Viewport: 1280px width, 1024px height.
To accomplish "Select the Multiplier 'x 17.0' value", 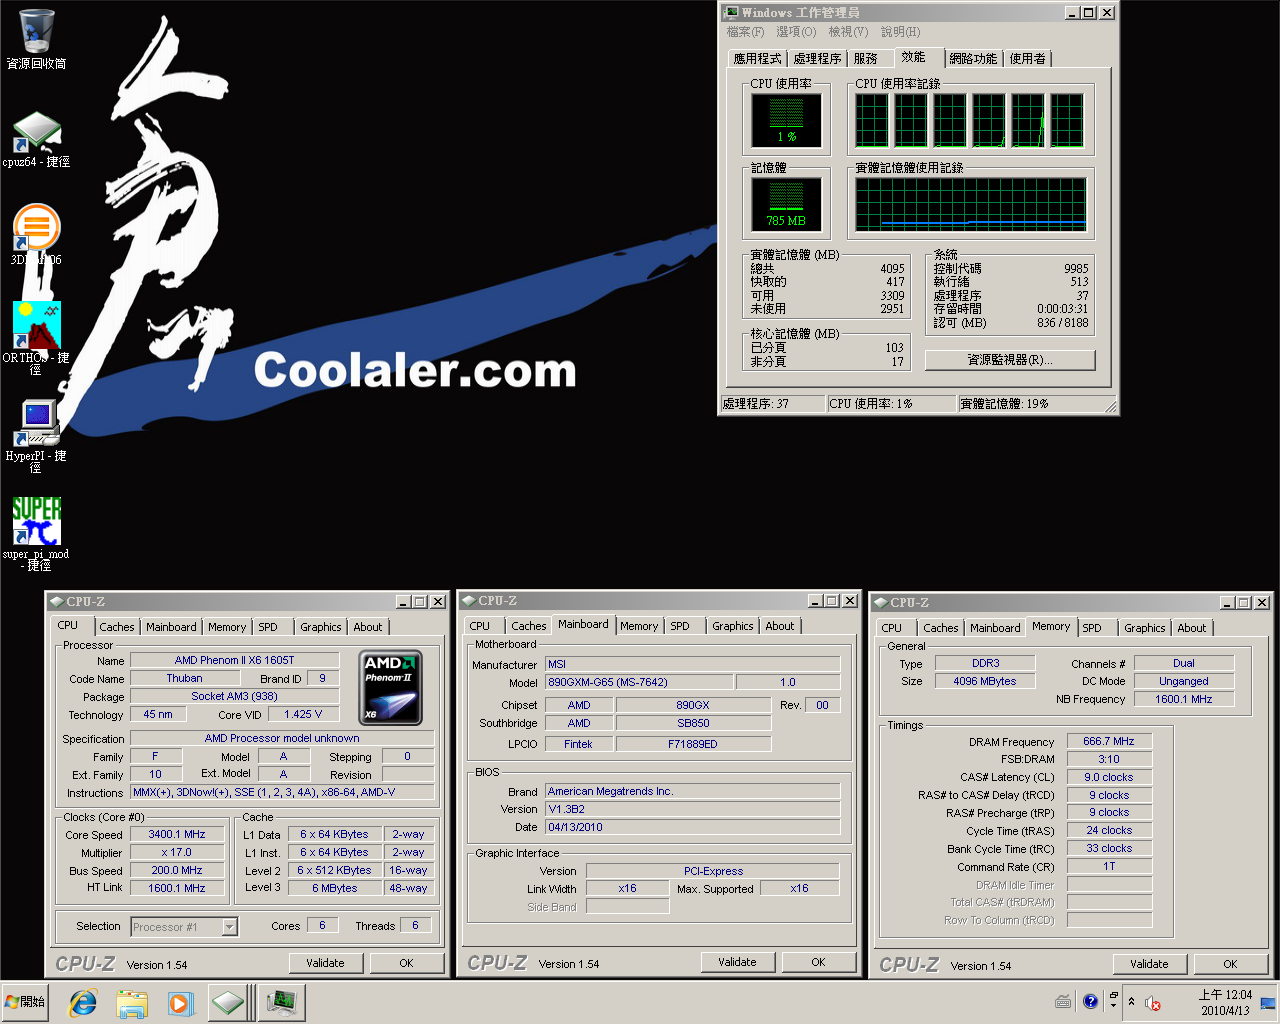I will 177,852.
